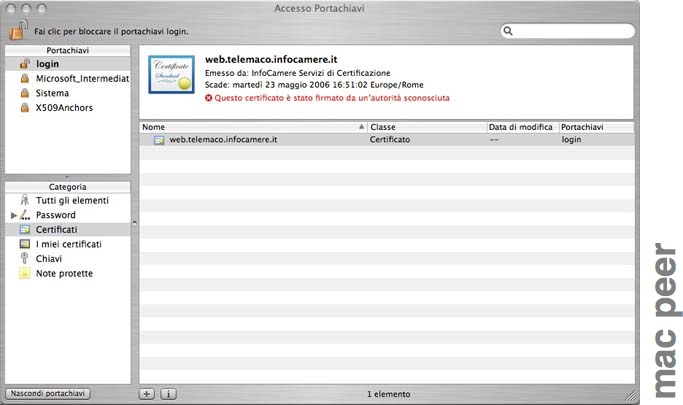Click the I miei certificati icon
The height and width of the screenshot is (405, 683).
pos(25,244)
